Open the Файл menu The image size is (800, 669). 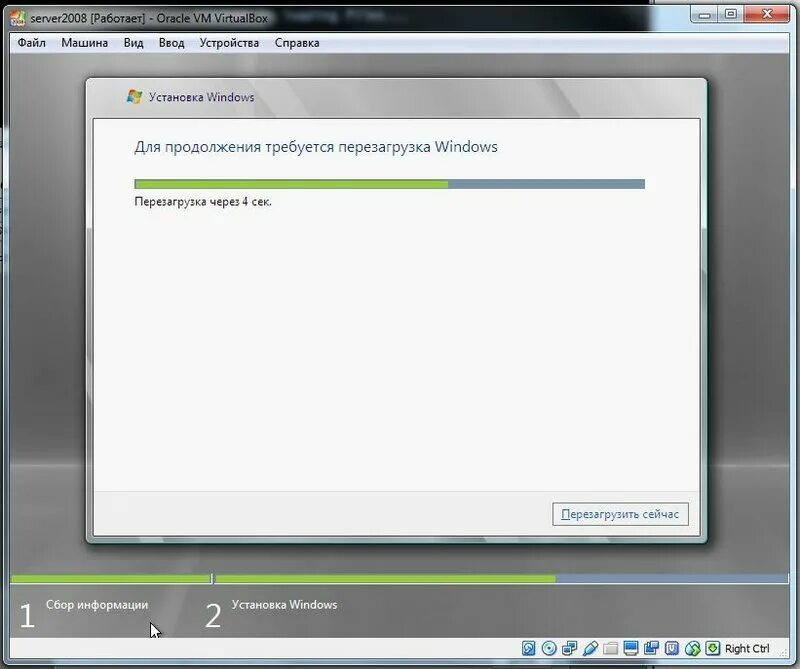tap(32, 43)
